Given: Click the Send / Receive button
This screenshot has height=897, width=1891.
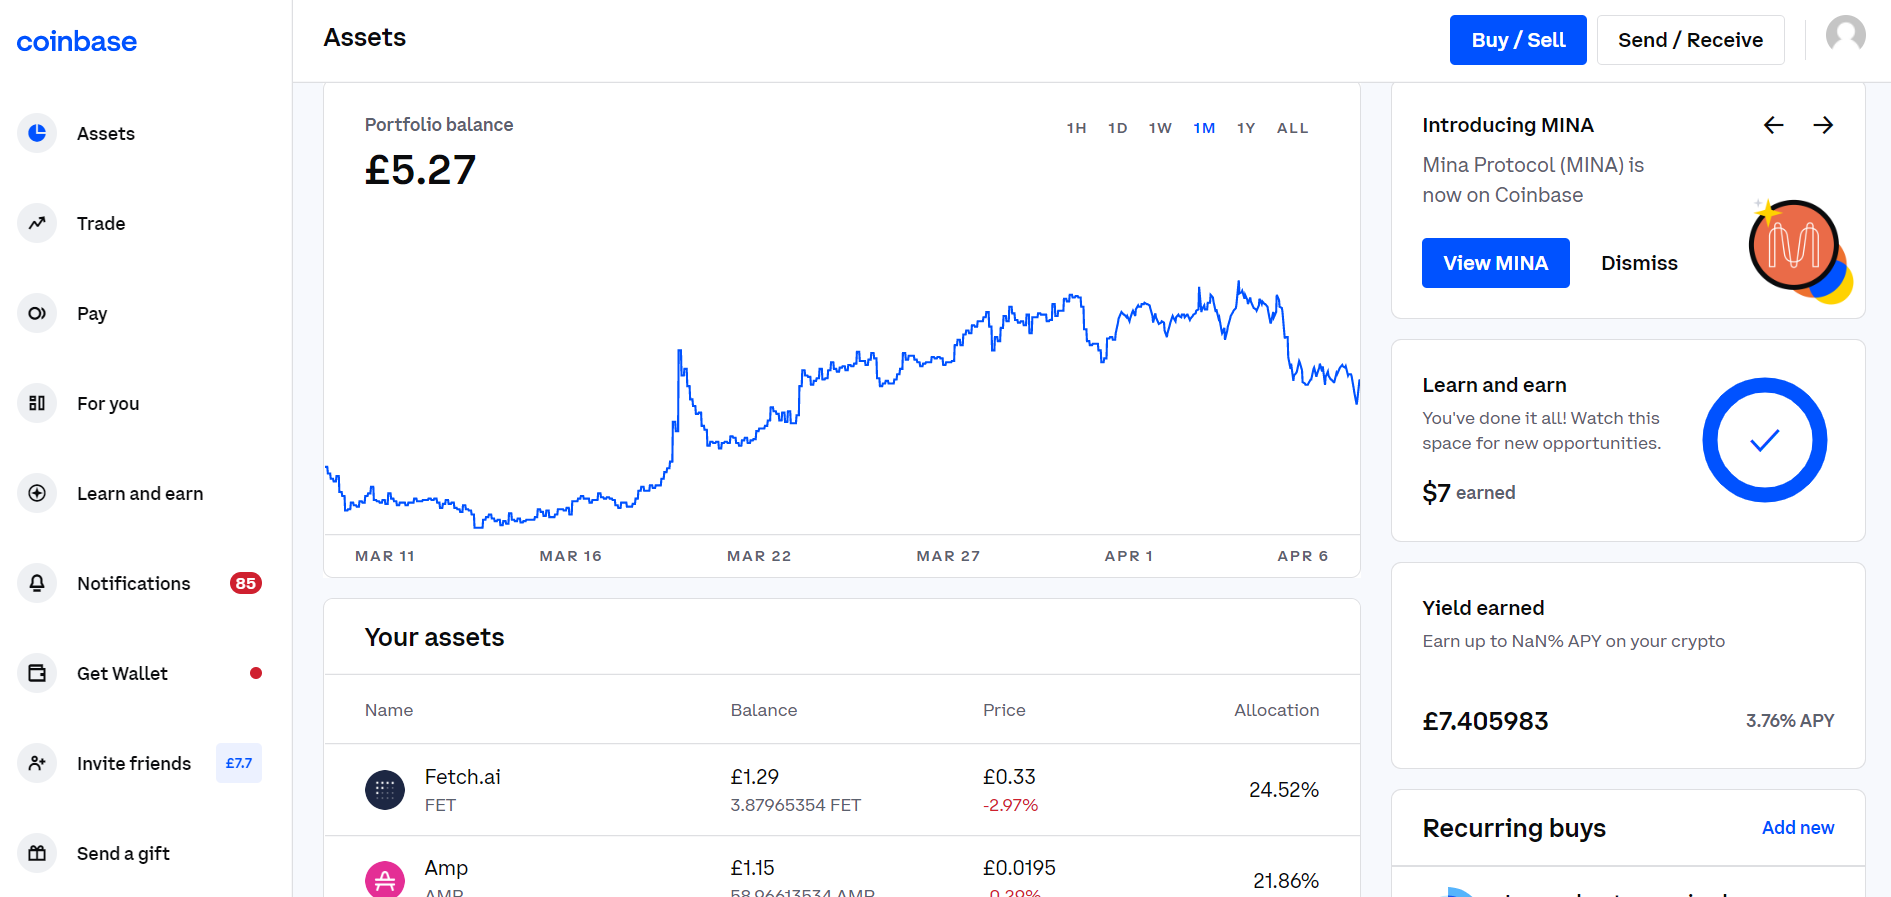Looking at the screenshot, I should pos(1690,40).
